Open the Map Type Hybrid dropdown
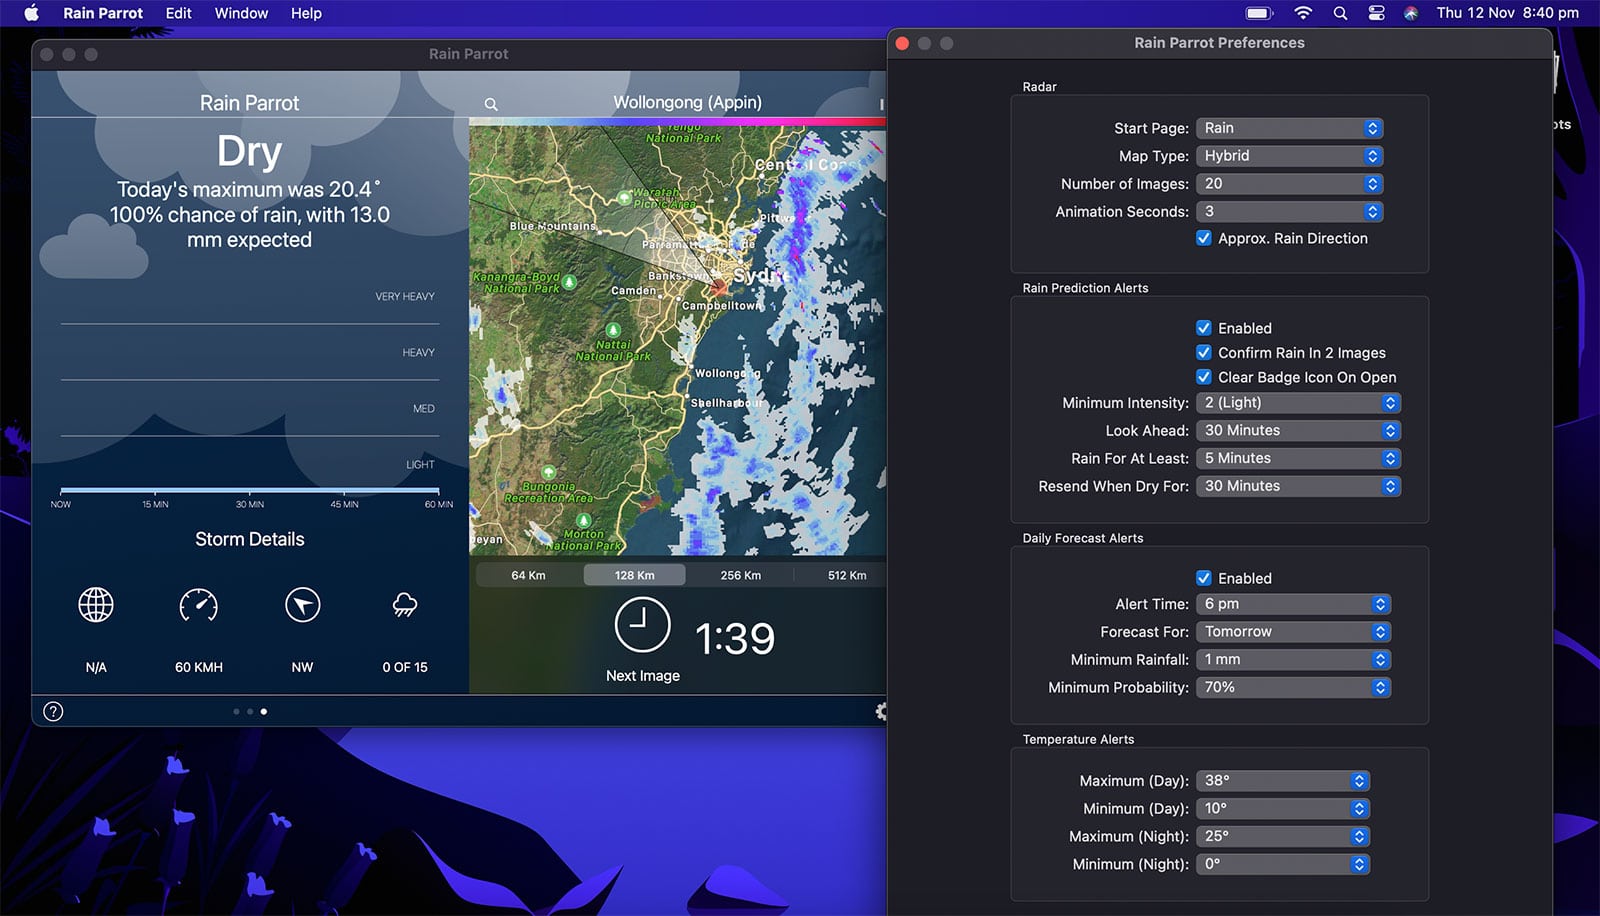This screenshot has height=916, width=1600. pyautogui.click(x=1290, y=156)
